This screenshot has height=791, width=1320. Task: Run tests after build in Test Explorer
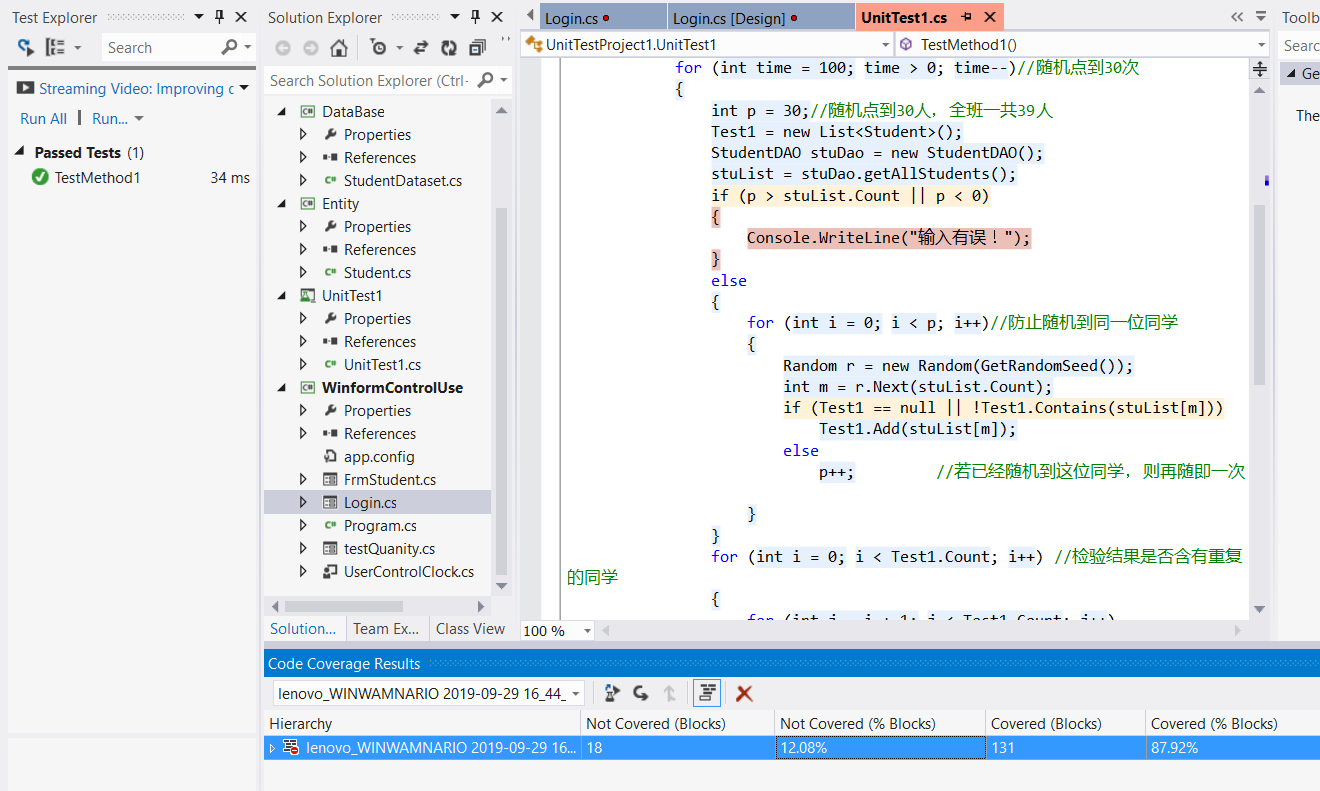(x=26, y=47)
